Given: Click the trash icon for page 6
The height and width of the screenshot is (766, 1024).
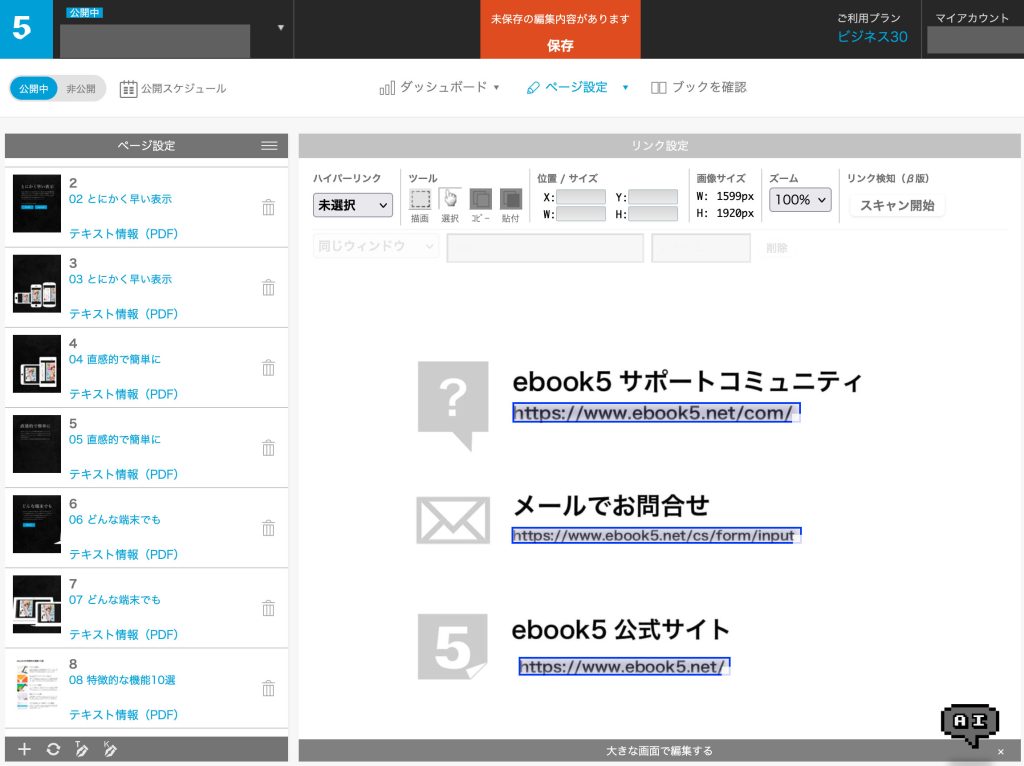Looking at the screenshot, I should click(268, 528).
